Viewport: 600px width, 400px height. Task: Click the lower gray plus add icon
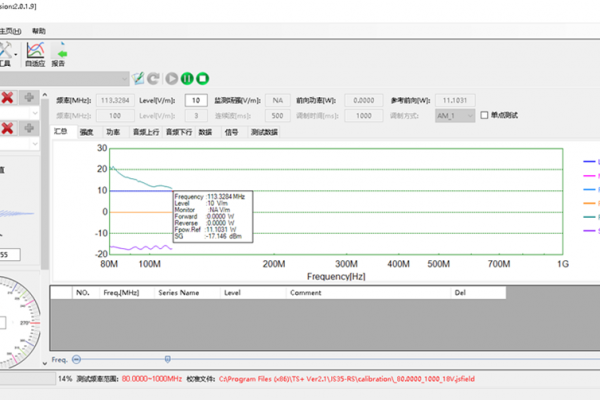32,128
